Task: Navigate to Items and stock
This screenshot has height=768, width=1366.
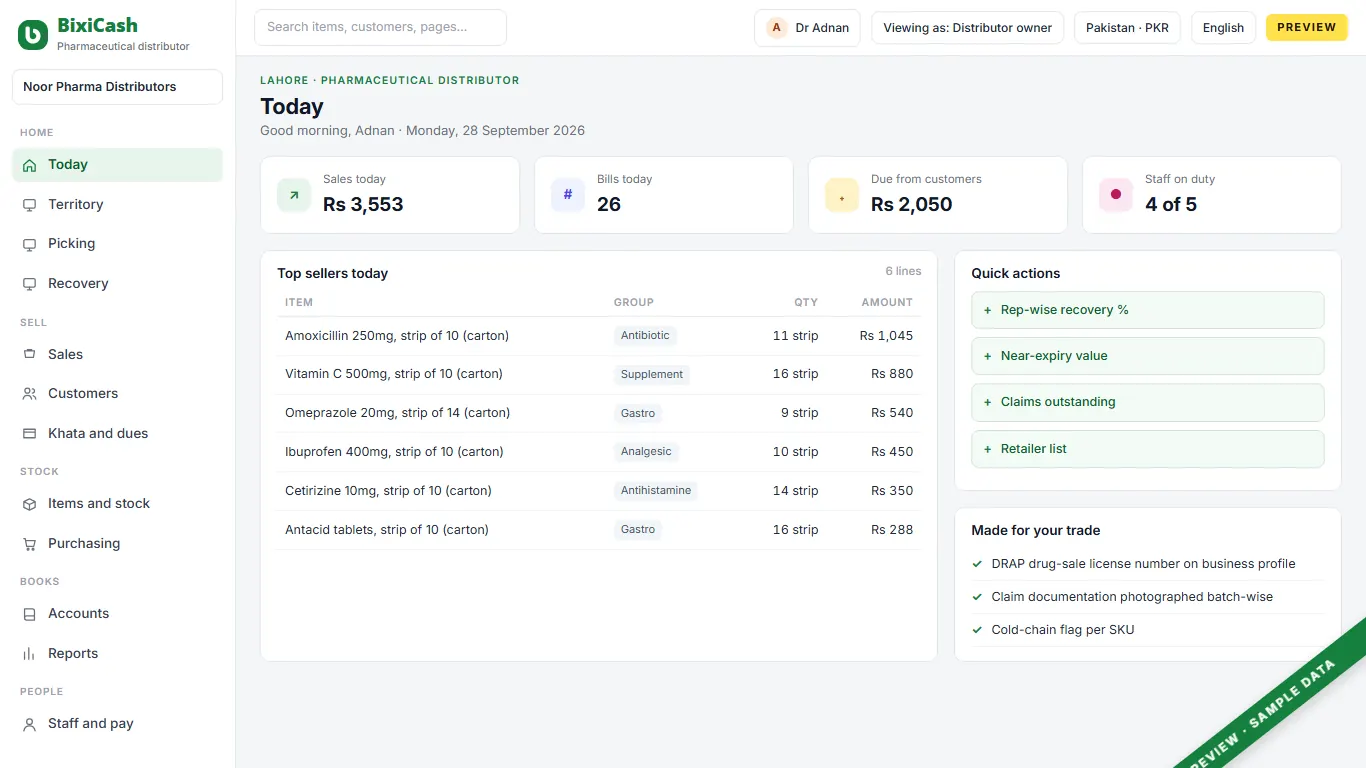Action: click(117, 504)
